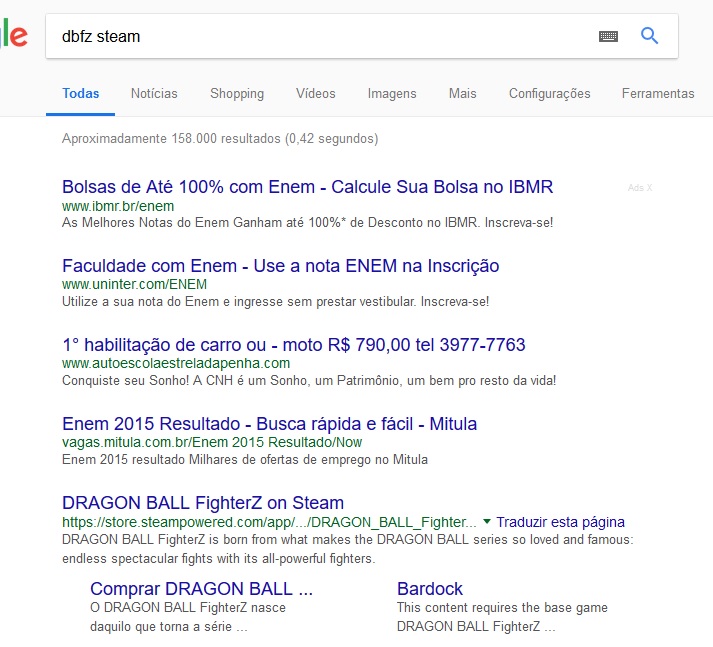Image resolution: width=713 pixels, height=647 pixels.
Task: Click snippet 'Utilize a sua nota do Enem'
Action: pos(276,301)
